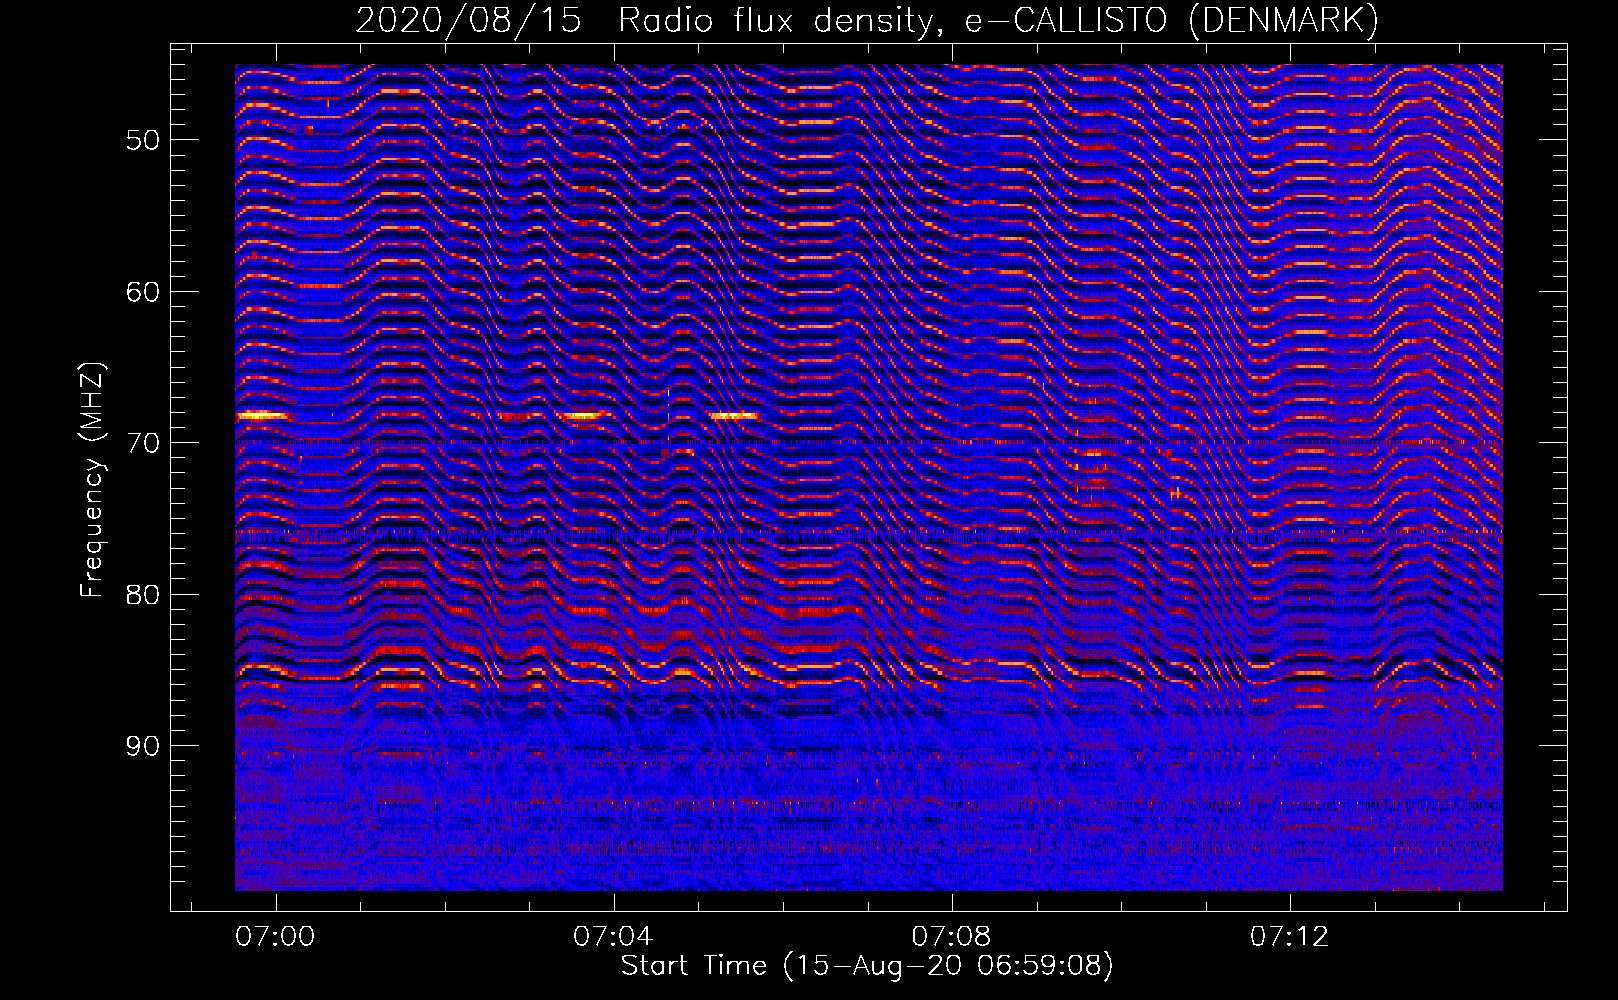Click the 'Start Time (15-Aug-20 06:59:08)' label
The image size is (1618, 1000).
pos(867,966)
